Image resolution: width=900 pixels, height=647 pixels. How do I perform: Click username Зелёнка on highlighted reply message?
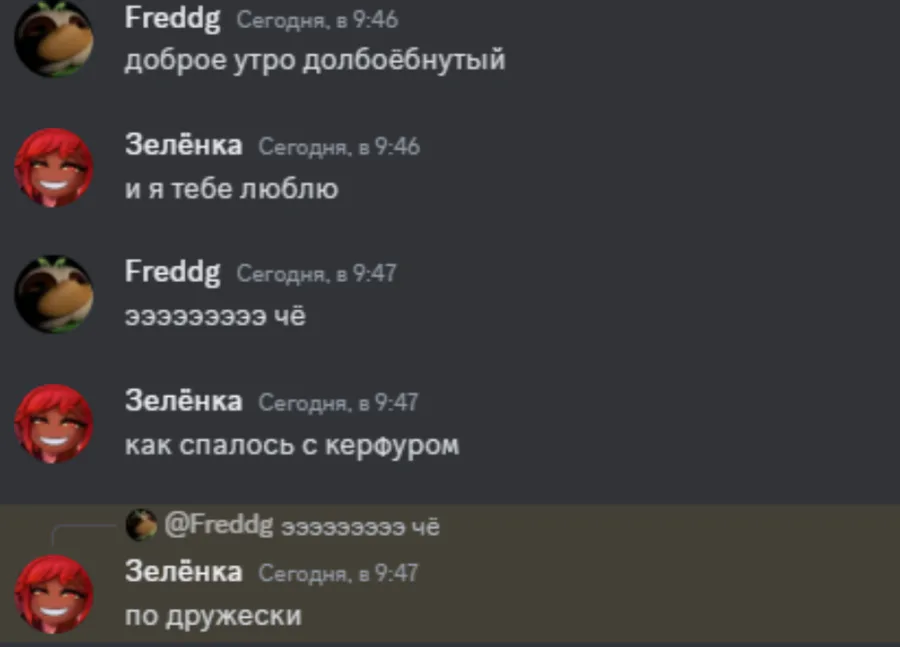point(184,571)
